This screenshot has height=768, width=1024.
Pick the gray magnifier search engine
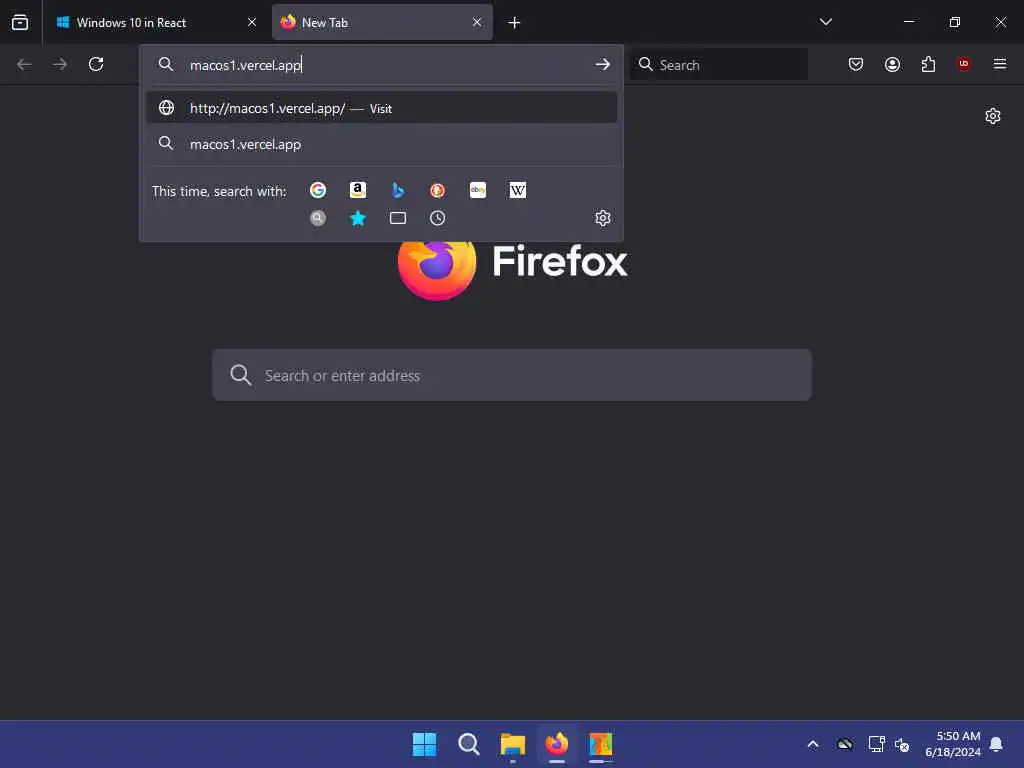318,218
